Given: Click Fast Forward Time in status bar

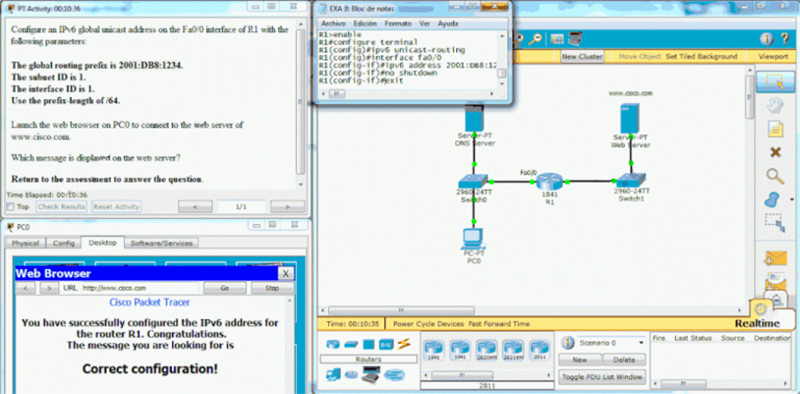Looking at the screenshot, I should tap(498, 324).
